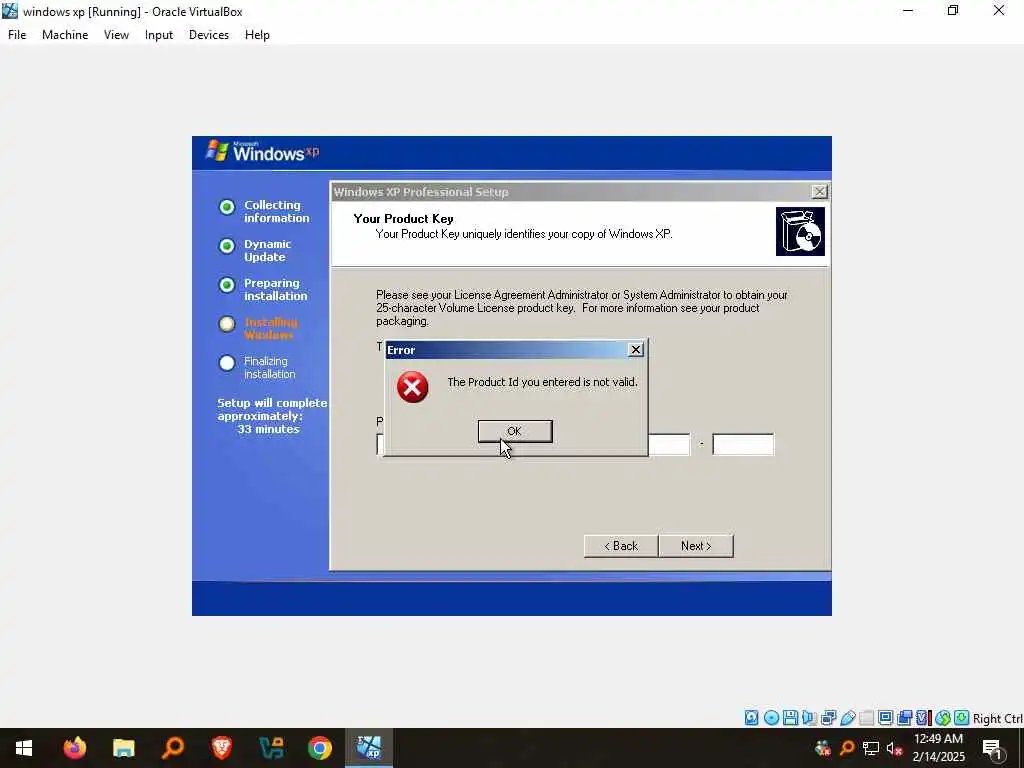1024x768 pixels.
Task: Close the Windows XP Professional Setup window
Action: pyautogui.click(x=819, y=191)
